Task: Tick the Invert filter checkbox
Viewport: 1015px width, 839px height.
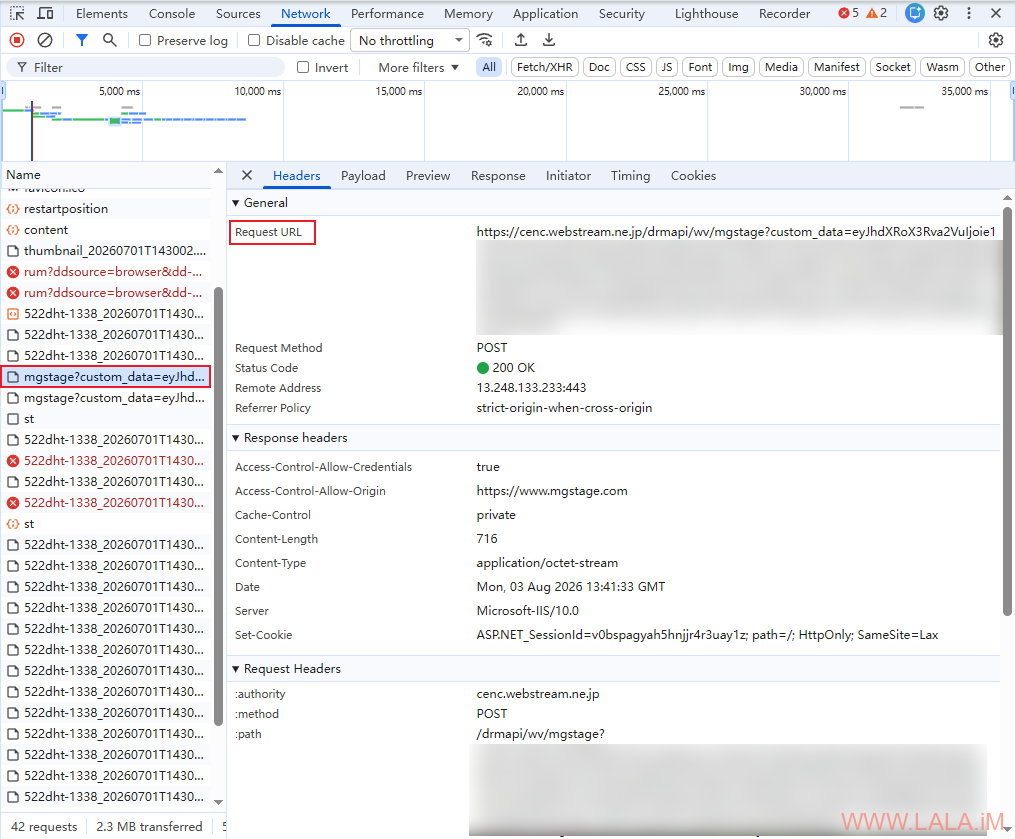Action: click(303, 67)
